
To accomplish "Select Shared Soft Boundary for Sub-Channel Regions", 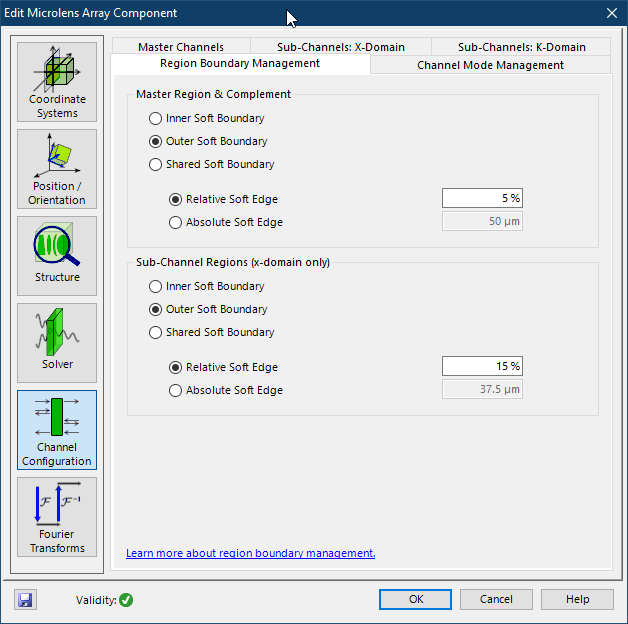I will (x=211, y=332).
